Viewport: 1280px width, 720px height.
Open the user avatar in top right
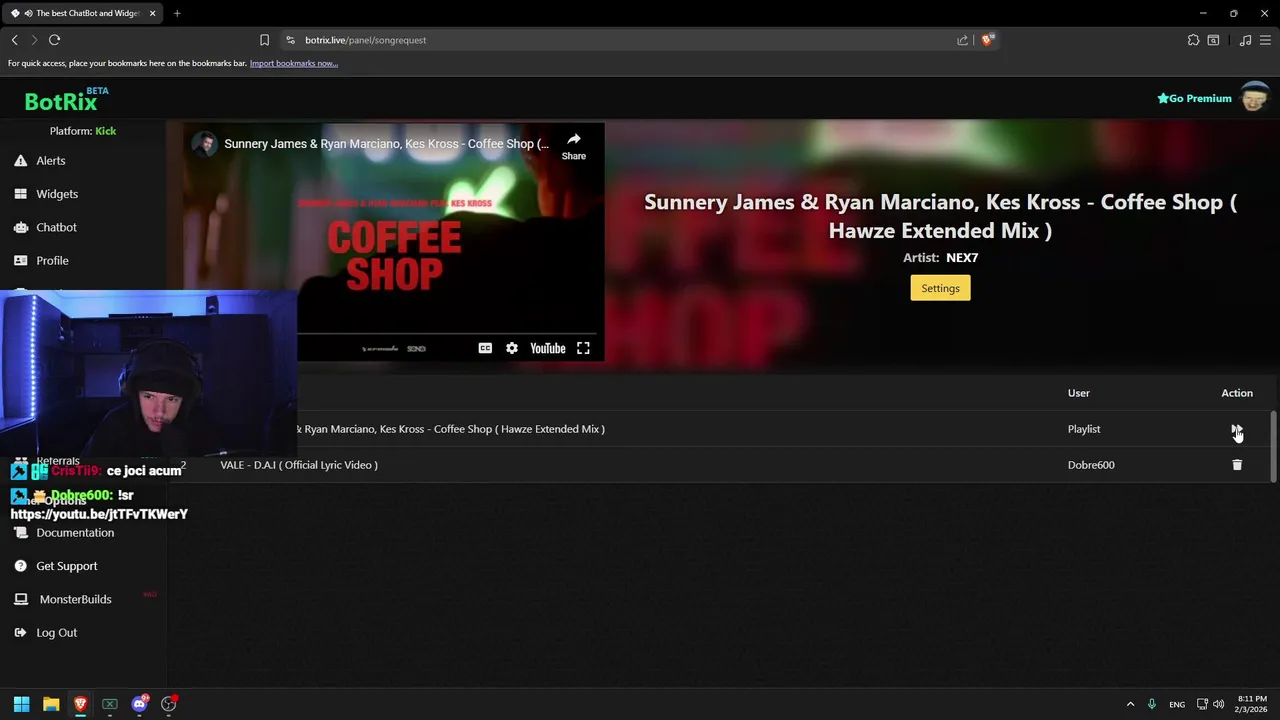tap(1254, 98)
